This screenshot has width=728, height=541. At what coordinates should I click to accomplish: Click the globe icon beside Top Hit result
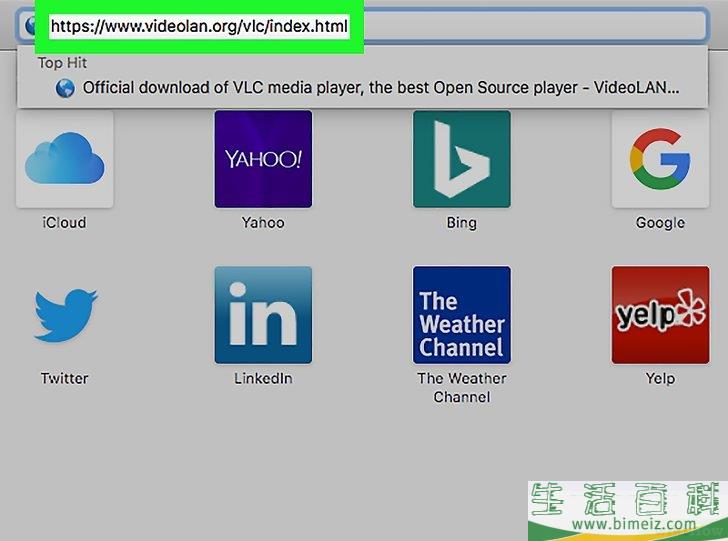click(65, 88)
